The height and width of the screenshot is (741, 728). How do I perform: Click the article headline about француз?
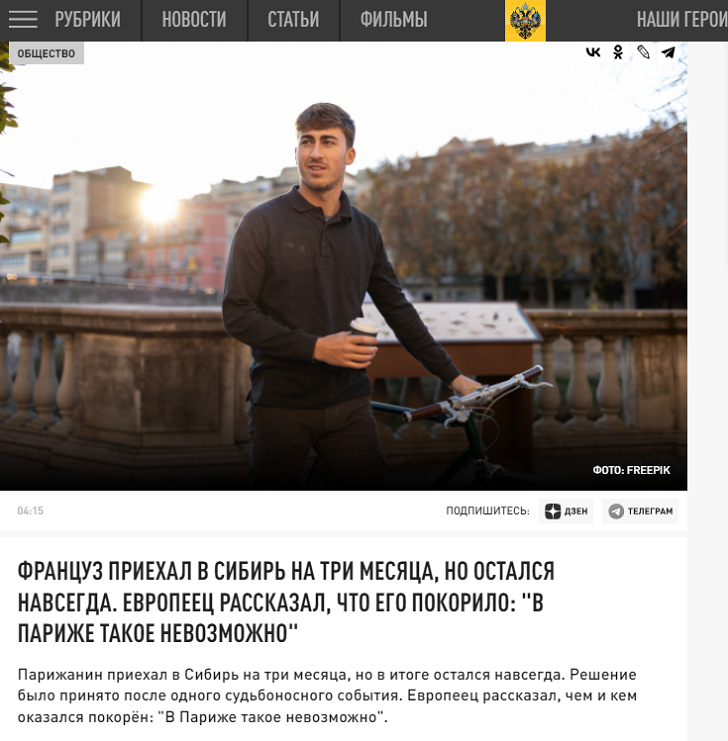coord(286,602)
